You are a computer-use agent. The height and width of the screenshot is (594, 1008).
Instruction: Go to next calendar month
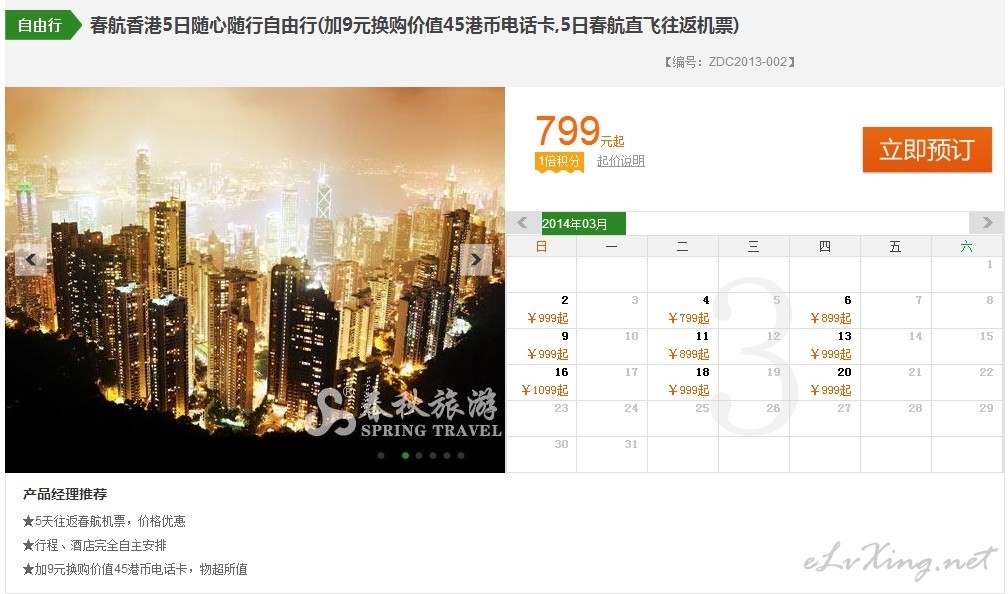coord(986,223)
